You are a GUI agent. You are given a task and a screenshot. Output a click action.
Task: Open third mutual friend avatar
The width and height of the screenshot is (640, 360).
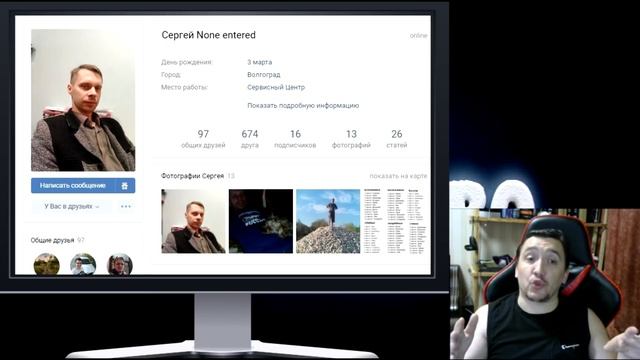click(x=120, y=264)
